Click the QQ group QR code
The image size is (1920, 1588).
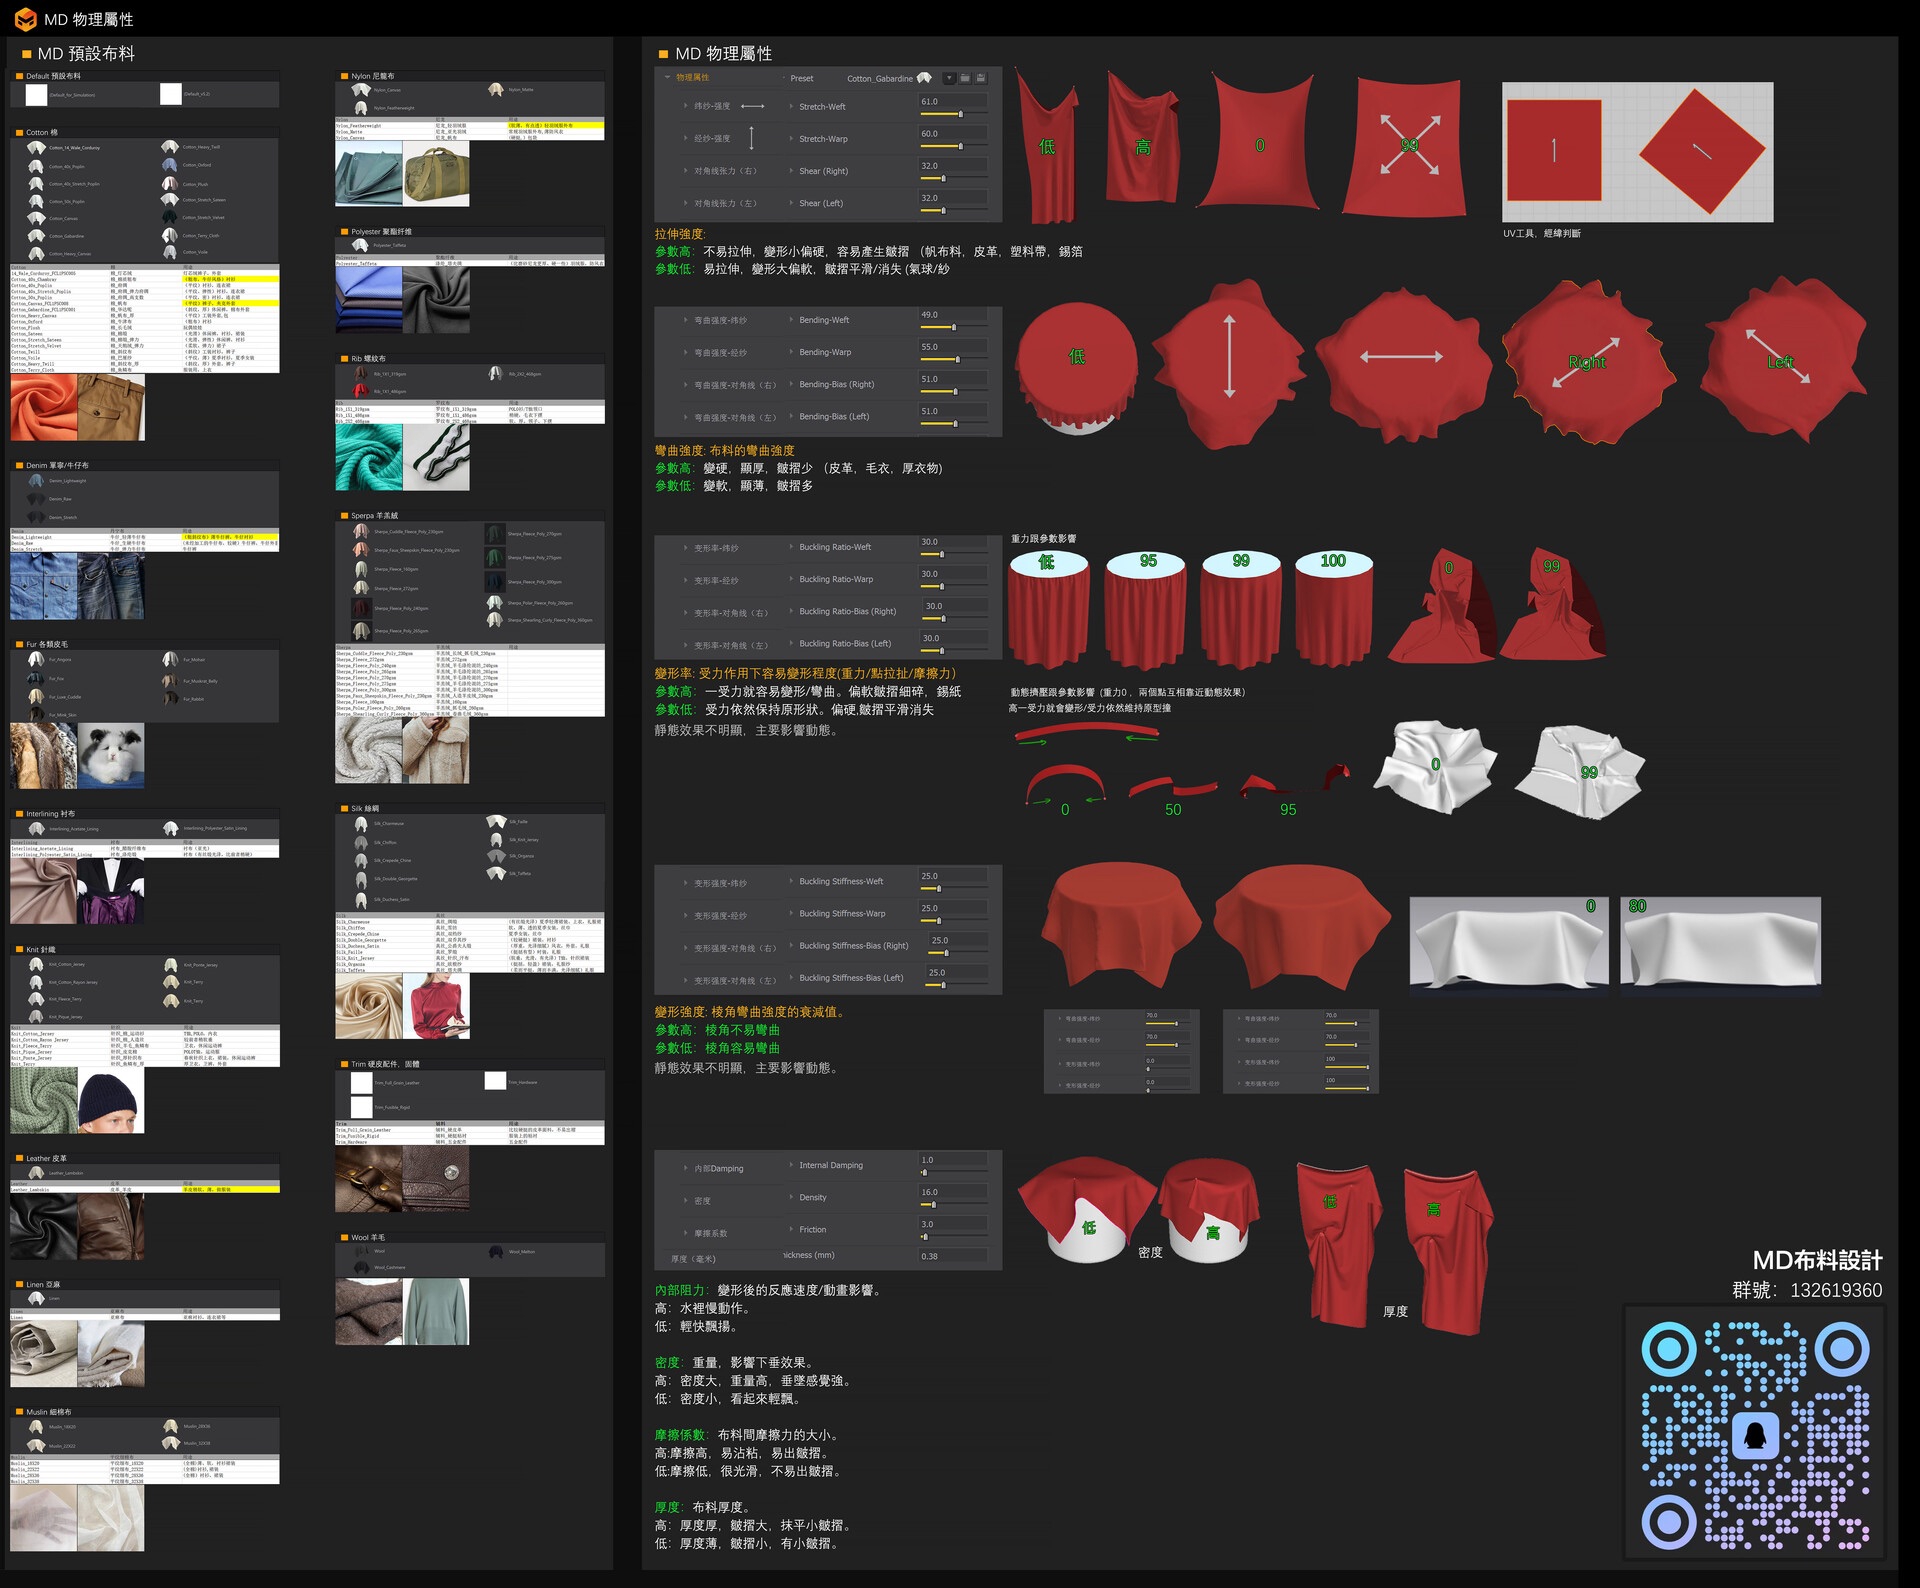point(1754,1434)
